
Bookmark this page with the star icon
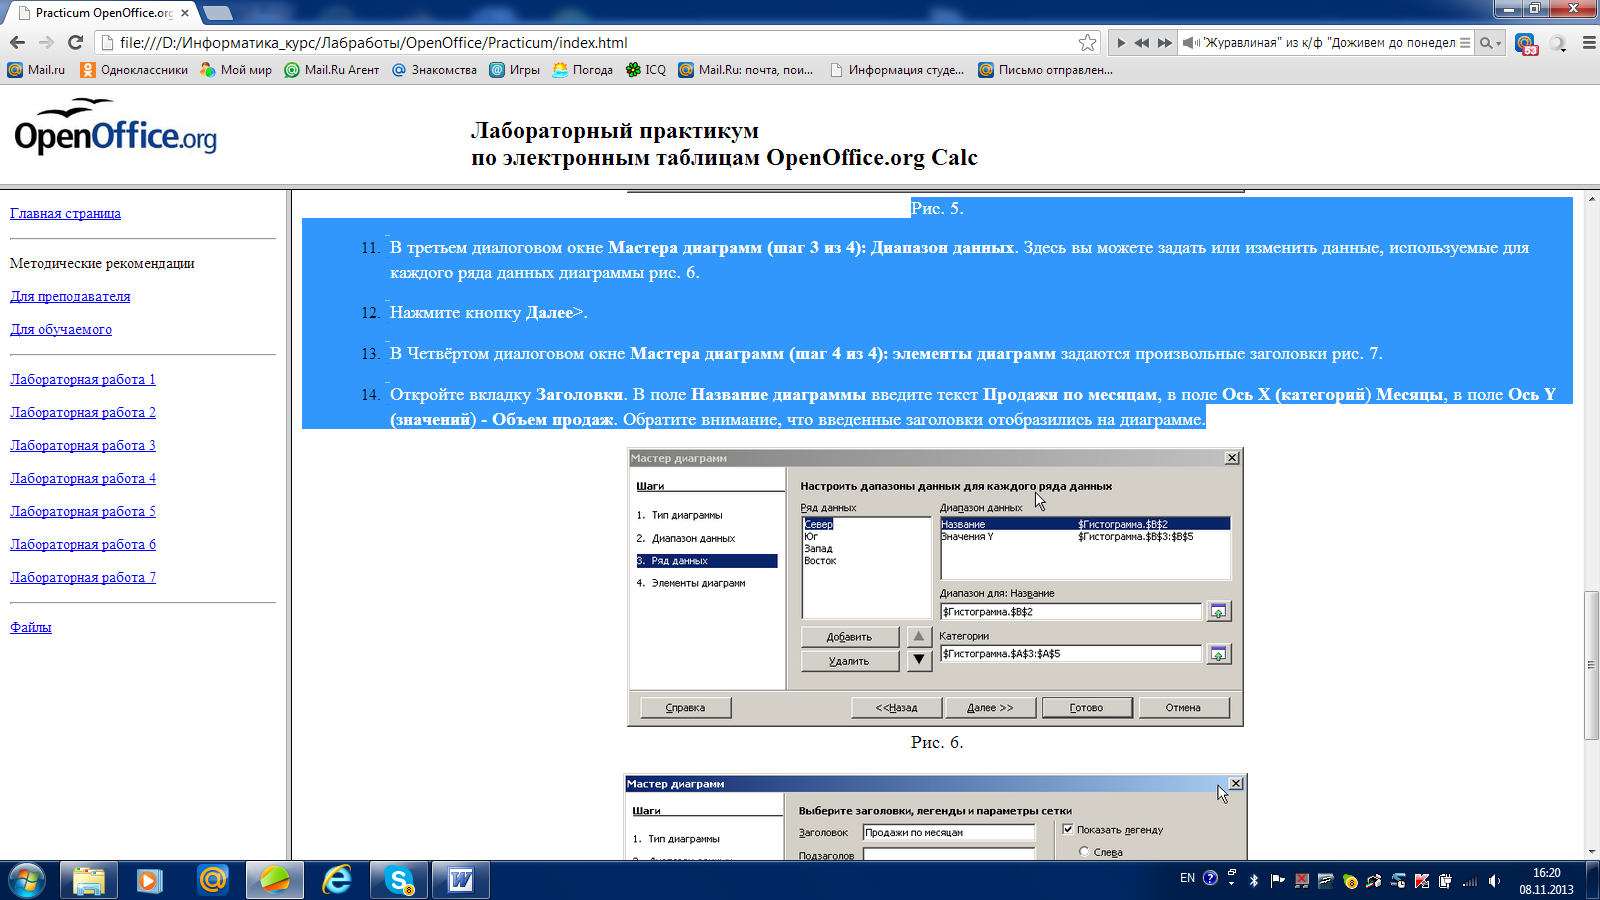1087,42
